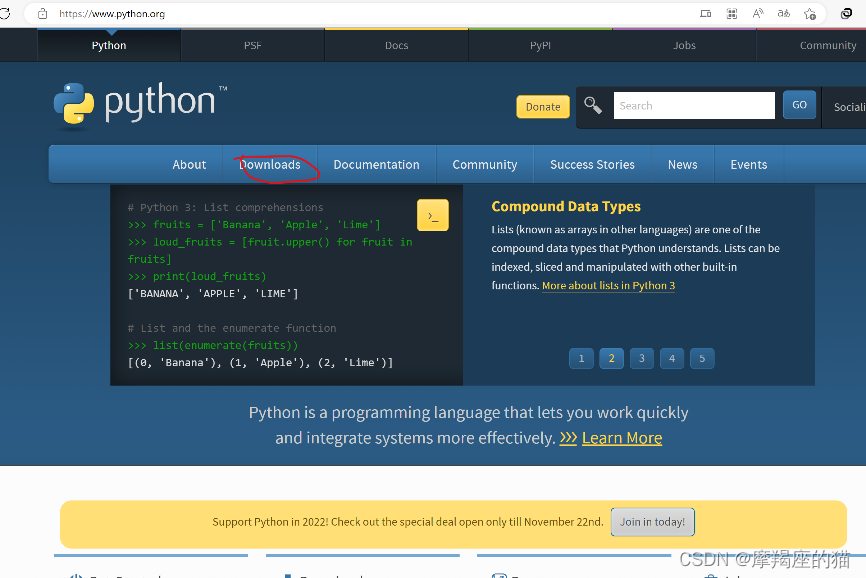Open the Downloads menu
The image size is (866, 578).
(272, 164)
